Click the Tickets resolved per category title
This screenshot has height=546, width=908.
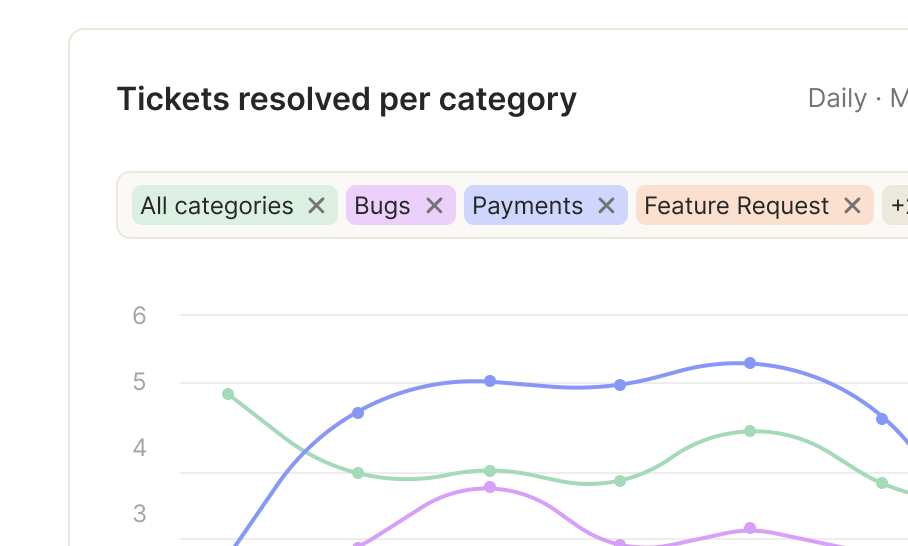click(347, 99)
